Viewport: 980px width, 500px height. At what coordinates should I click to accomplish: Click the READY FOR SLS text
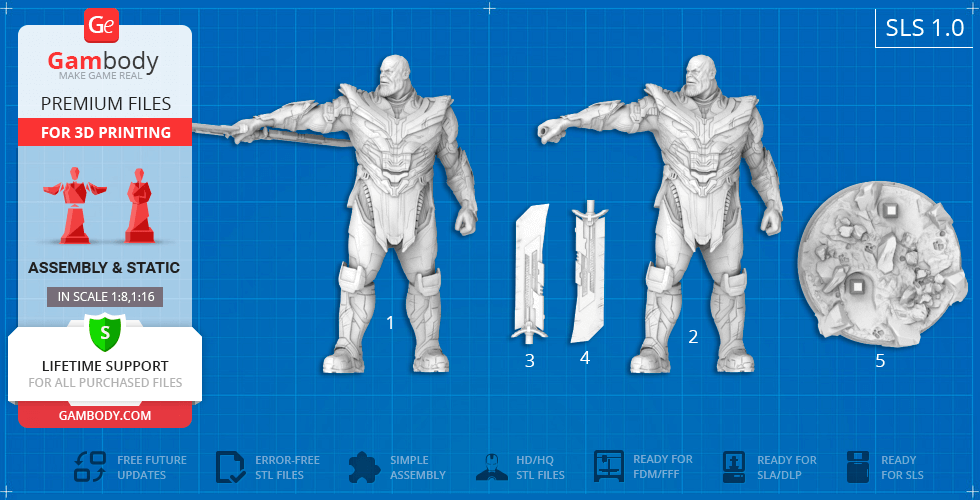(x=902, y=468)
